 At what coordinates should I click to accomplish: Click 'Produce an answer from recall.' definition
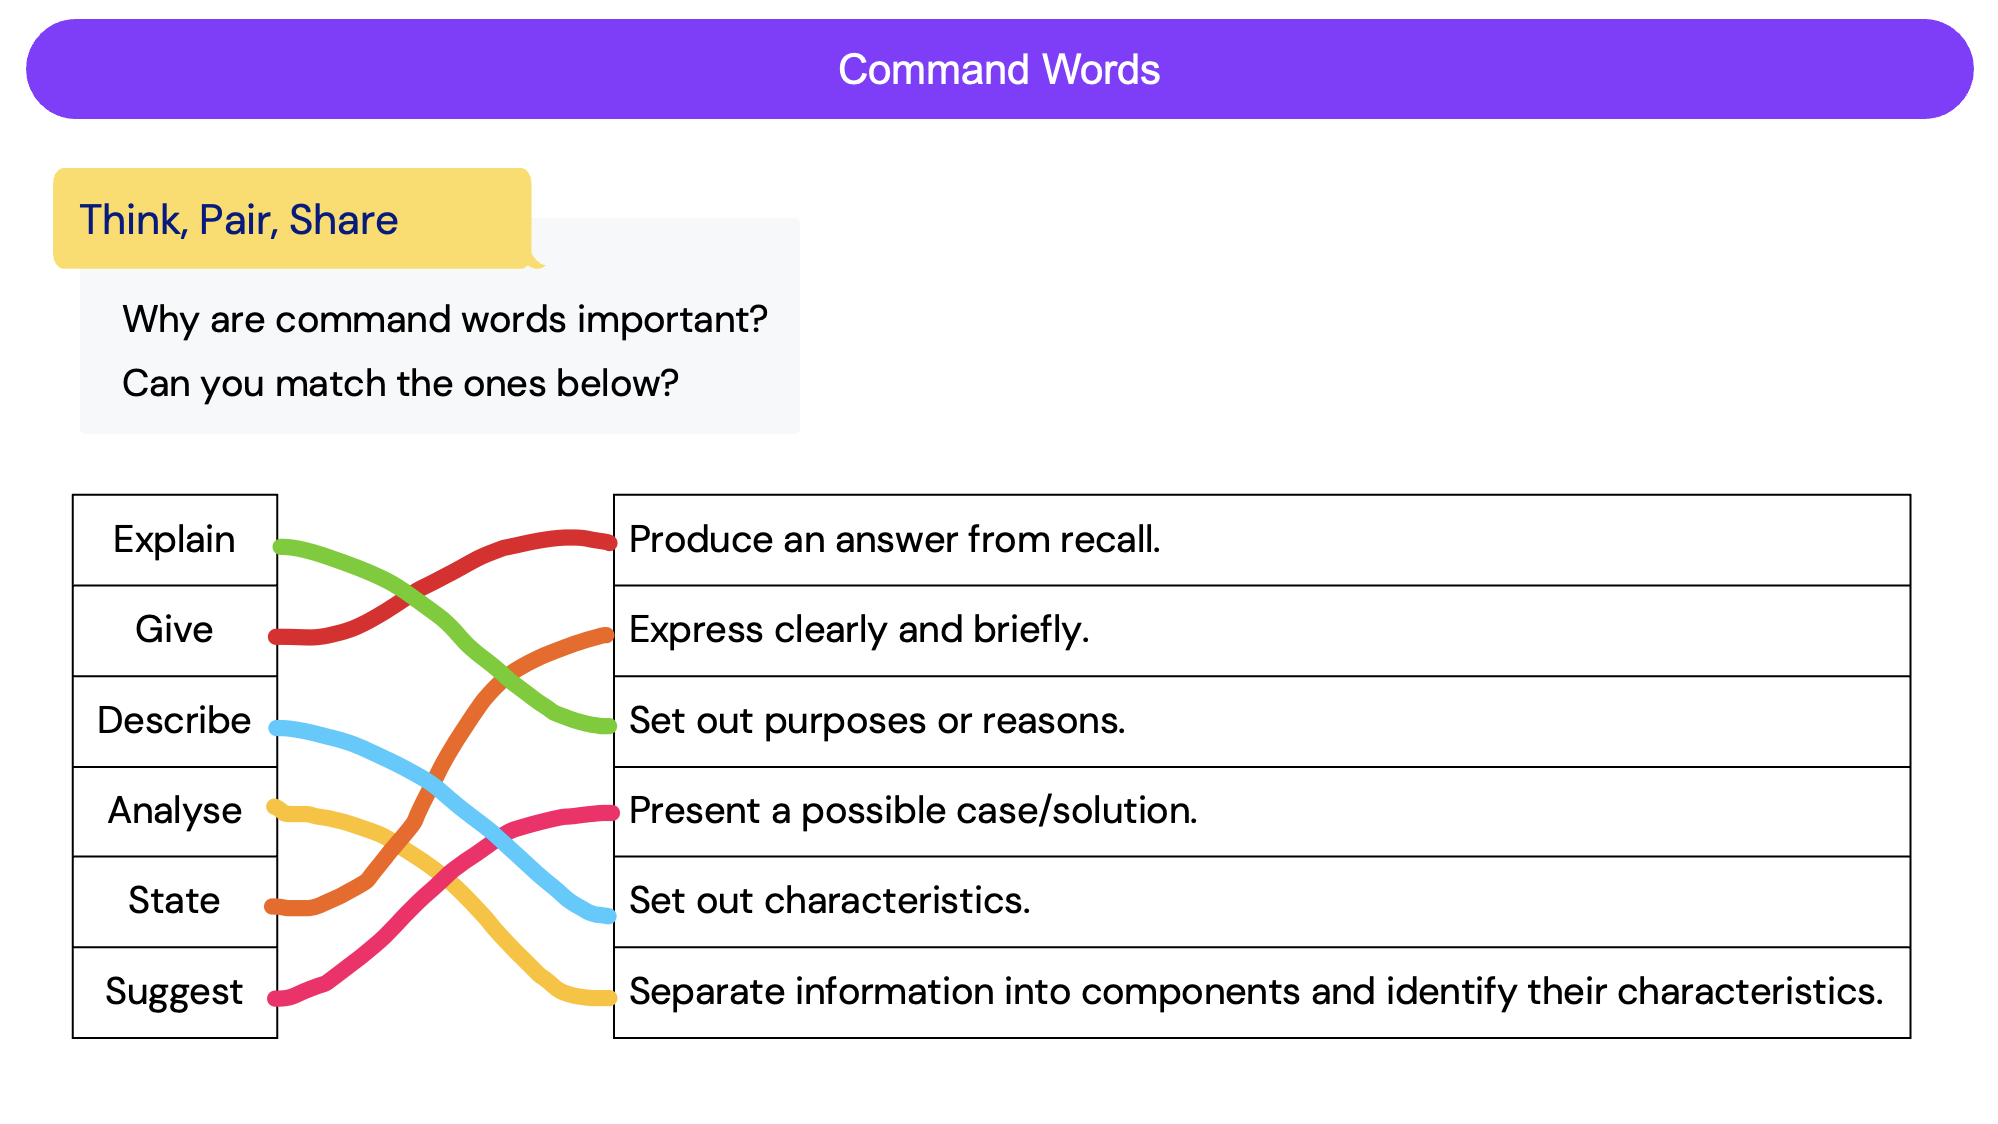895,540
